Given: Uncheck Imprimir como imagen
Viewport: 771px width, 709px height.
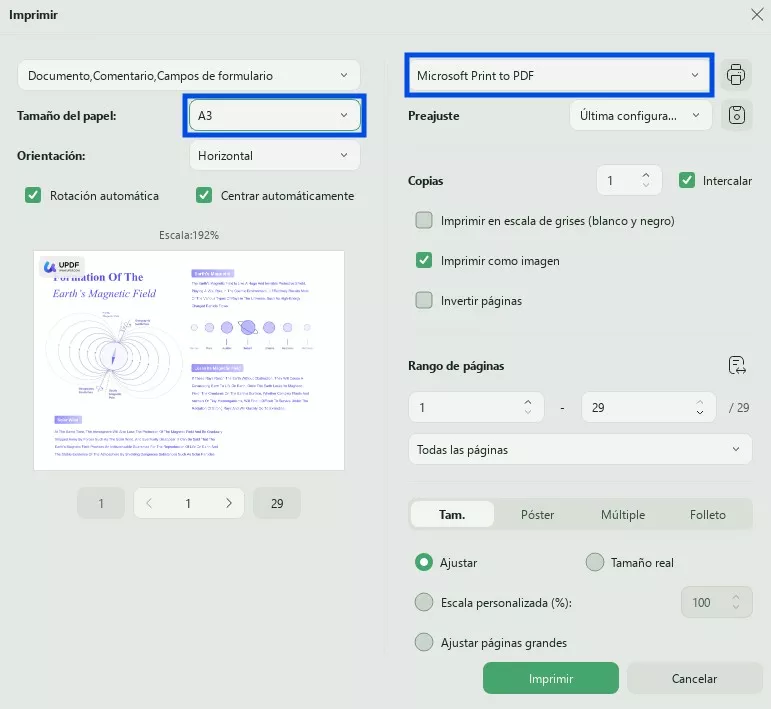Looking at the screenshot, I should point(424,260).
